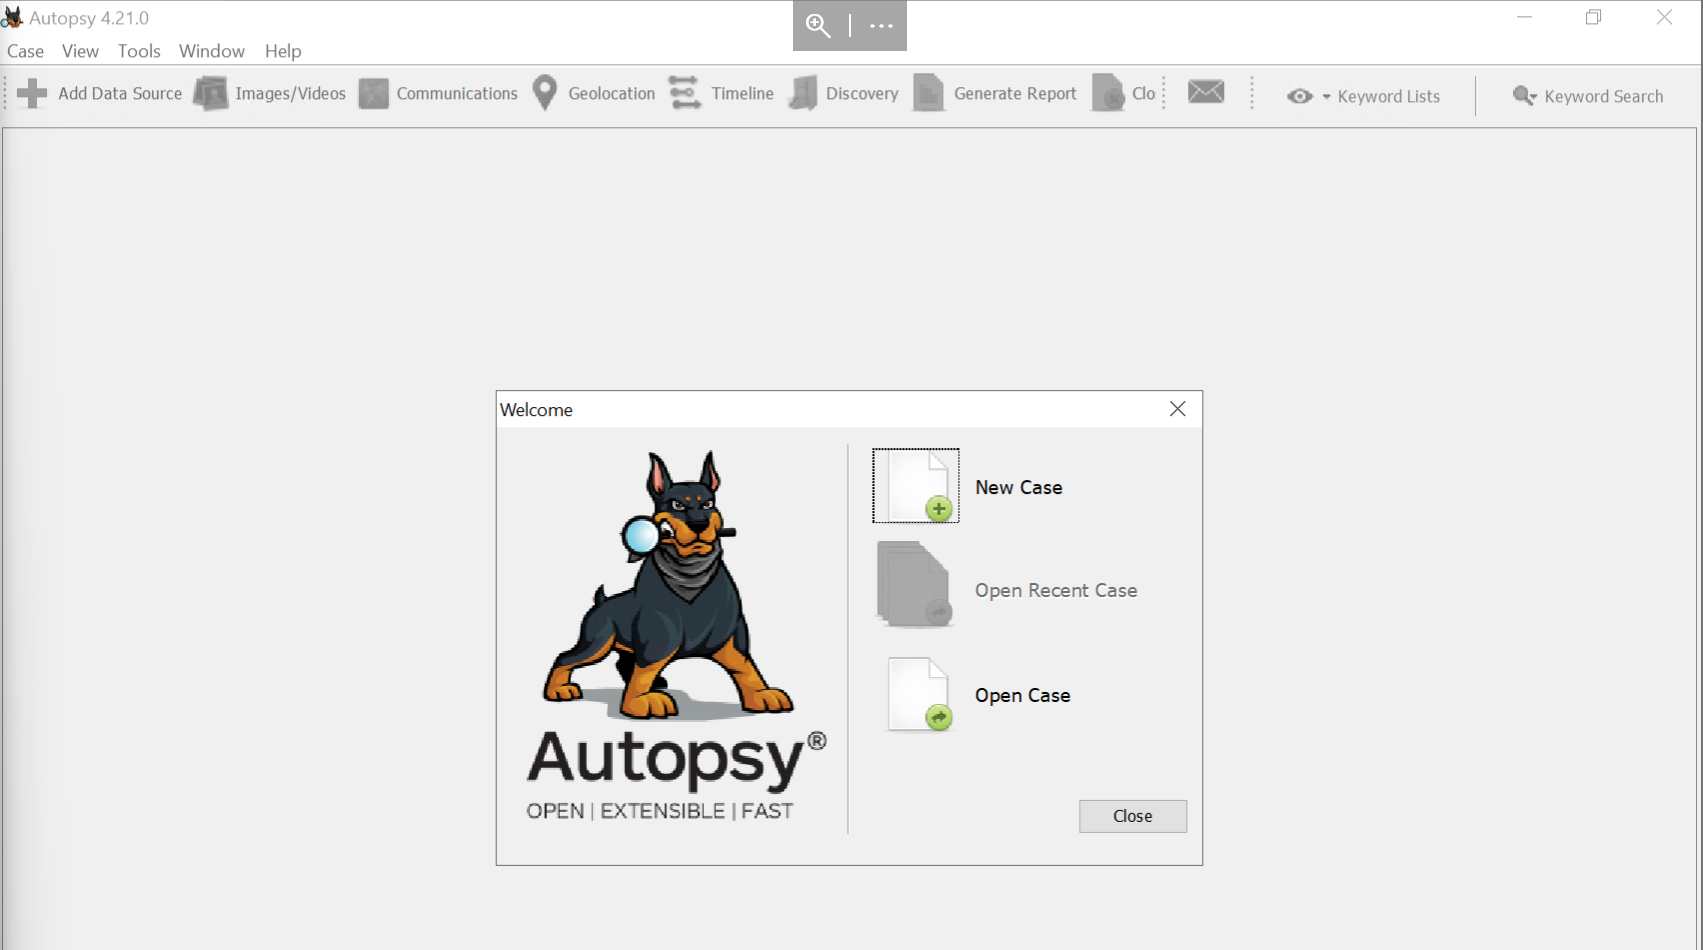Expand the Keyword Lists dropdown arrow

tap(1327, 97)
